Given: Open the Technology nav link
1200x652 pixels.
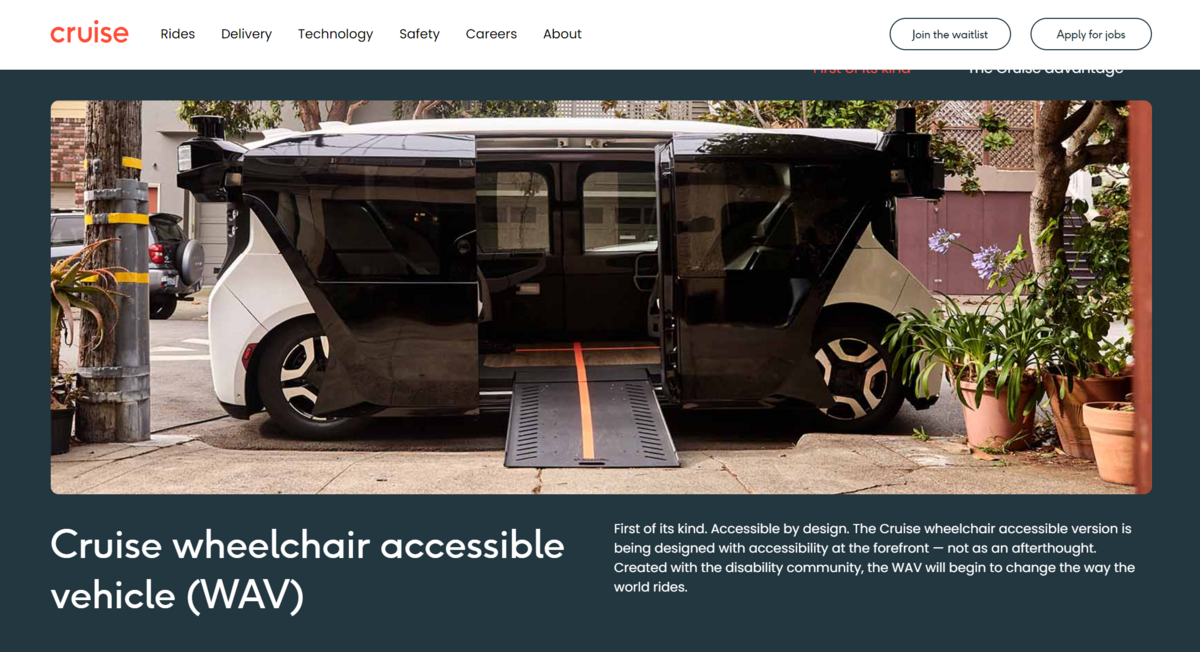Looking at the screenshot, I should click(x=335, y=34).
